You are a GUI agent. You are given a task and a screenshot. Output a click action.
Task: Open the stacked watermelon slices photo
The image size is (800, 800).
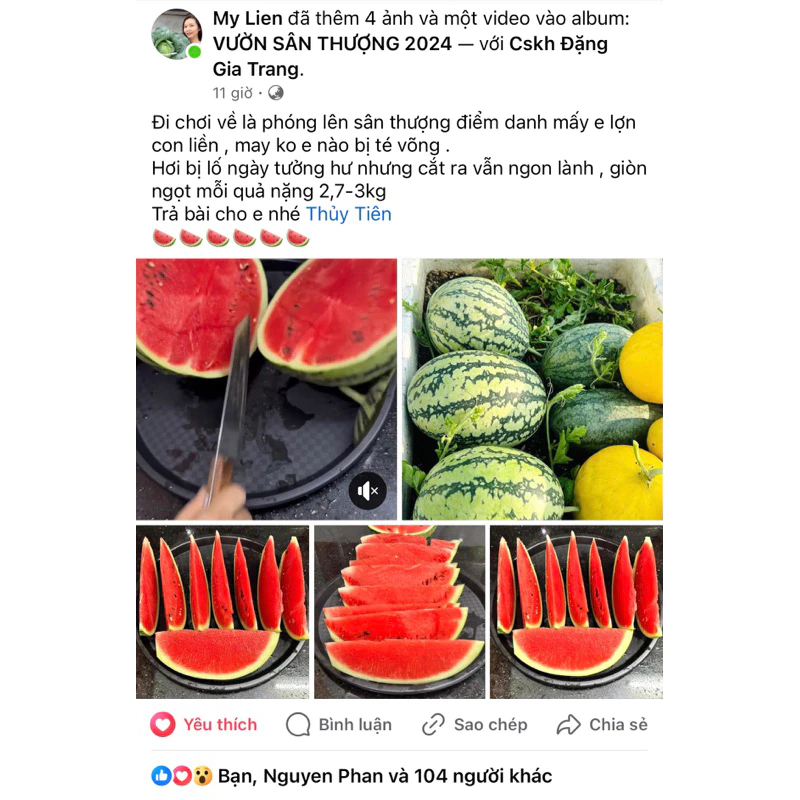[x=399, y=612]
